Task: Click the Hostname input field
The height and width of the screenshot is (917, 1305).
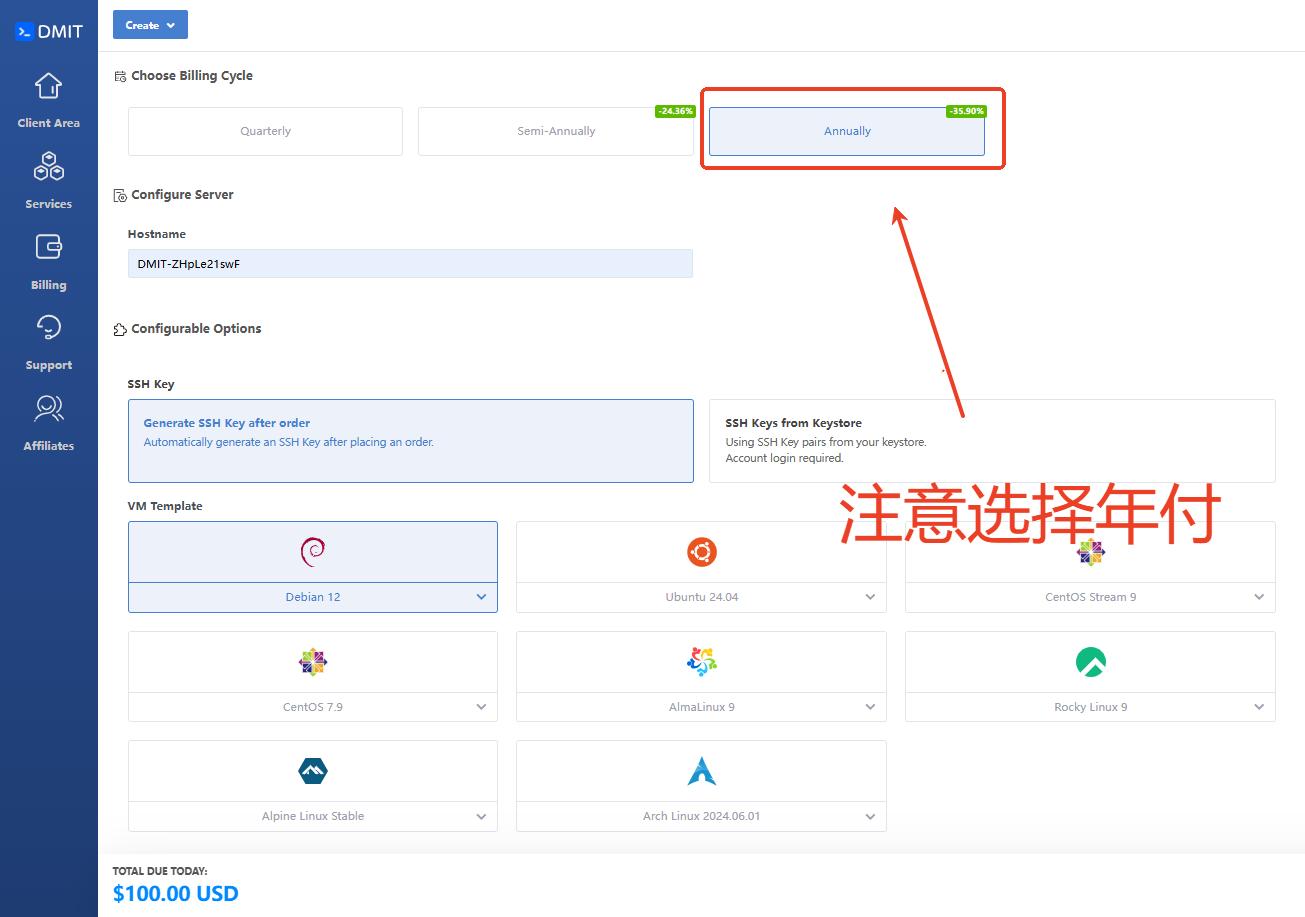Action: click(x=410, y=263)
